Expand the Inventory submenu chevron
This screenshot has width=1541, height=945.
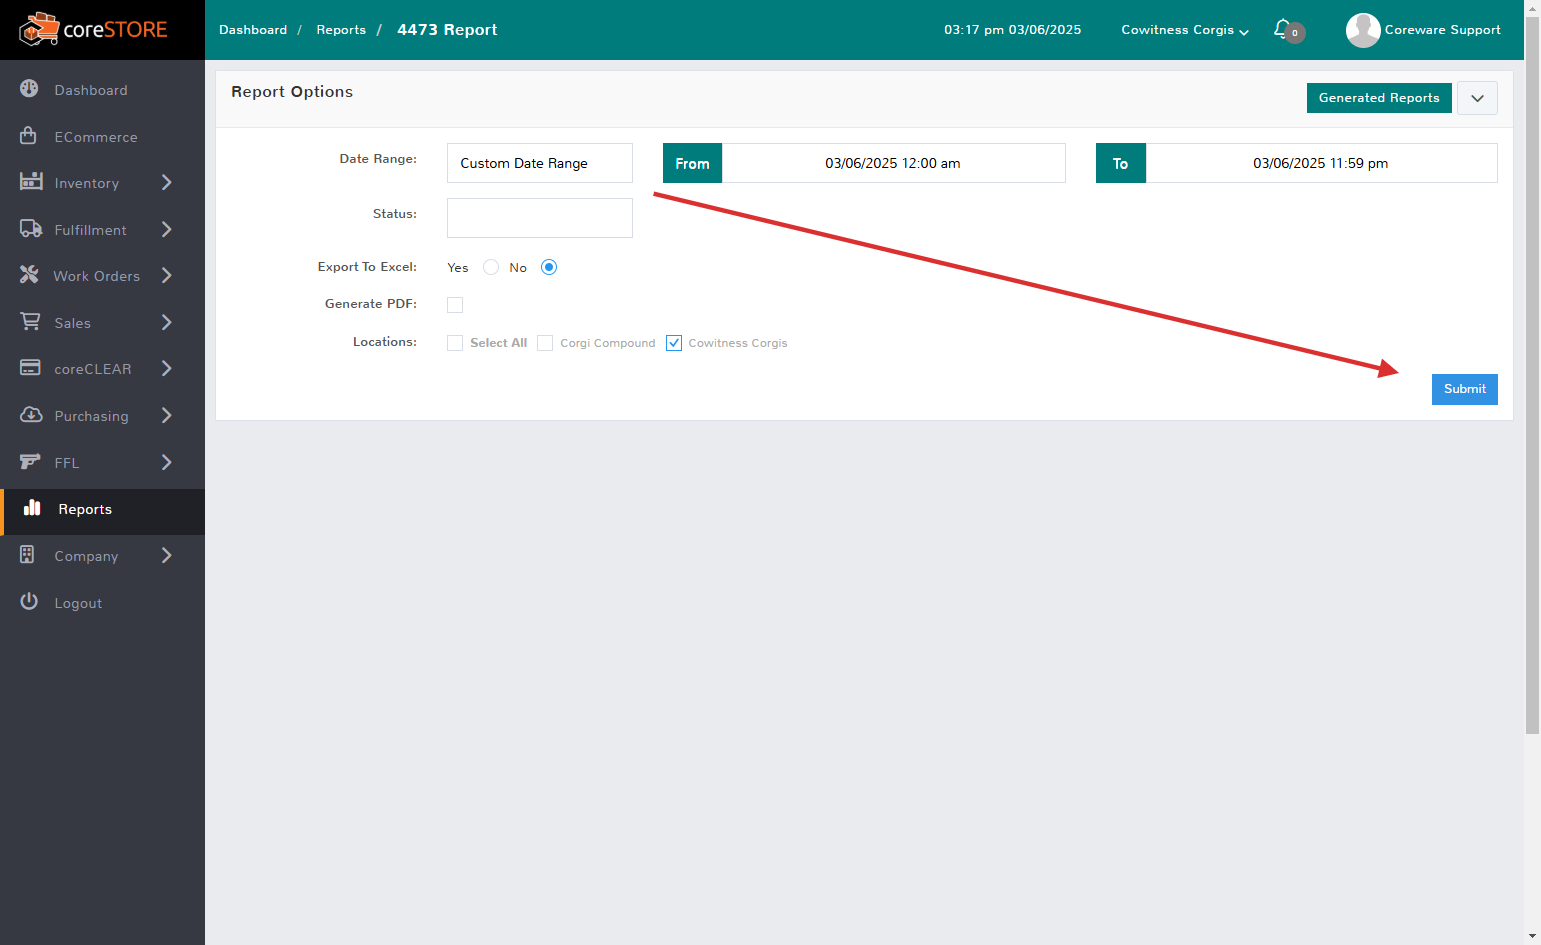(x=167, y=182)
